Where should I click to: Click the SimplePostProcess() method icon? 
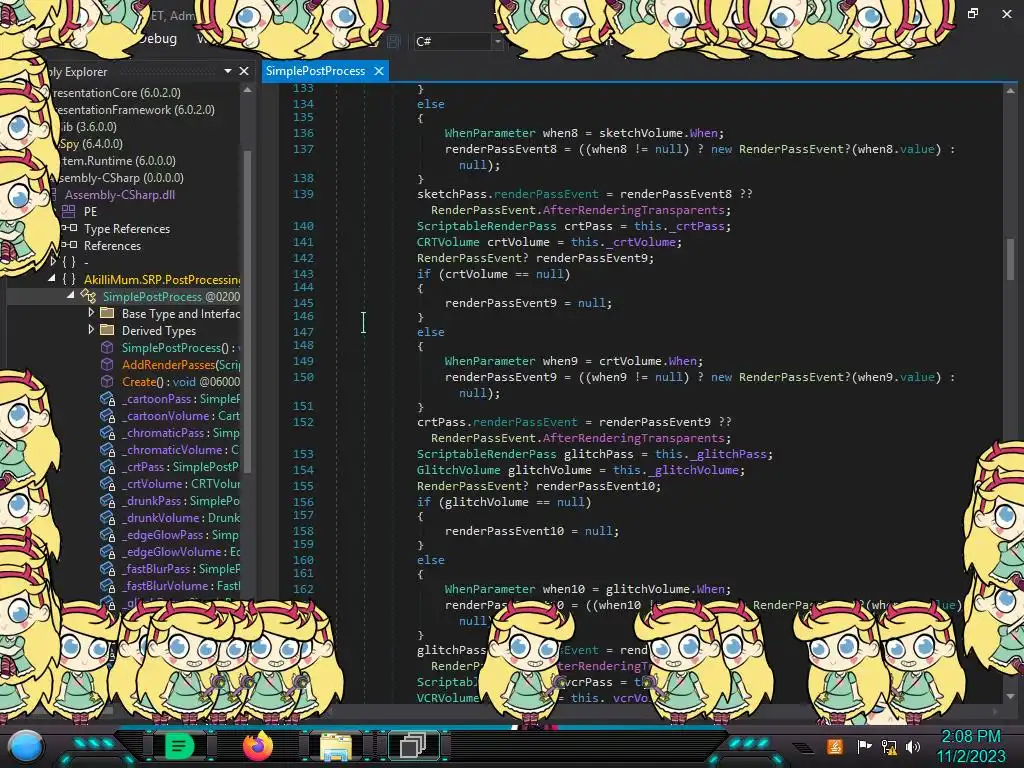click(107, 347)
